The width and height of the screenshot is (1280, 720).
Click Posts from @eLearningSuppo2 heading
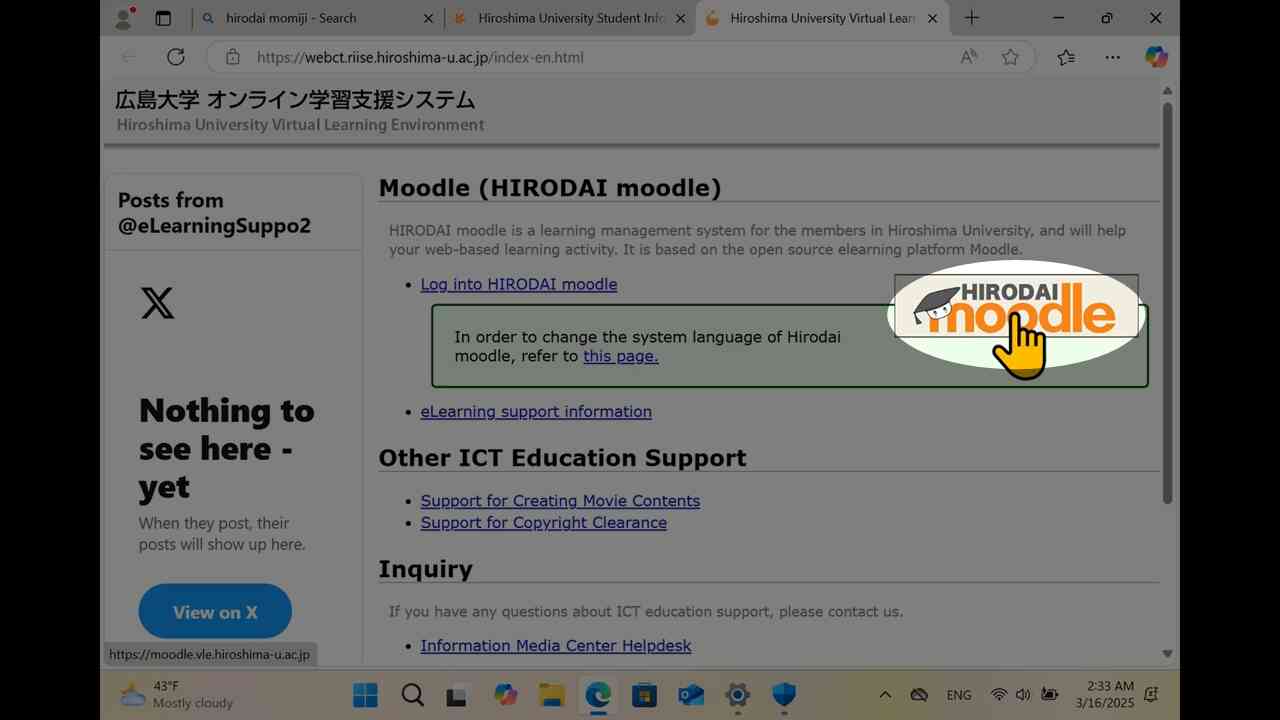coord(214,213)
